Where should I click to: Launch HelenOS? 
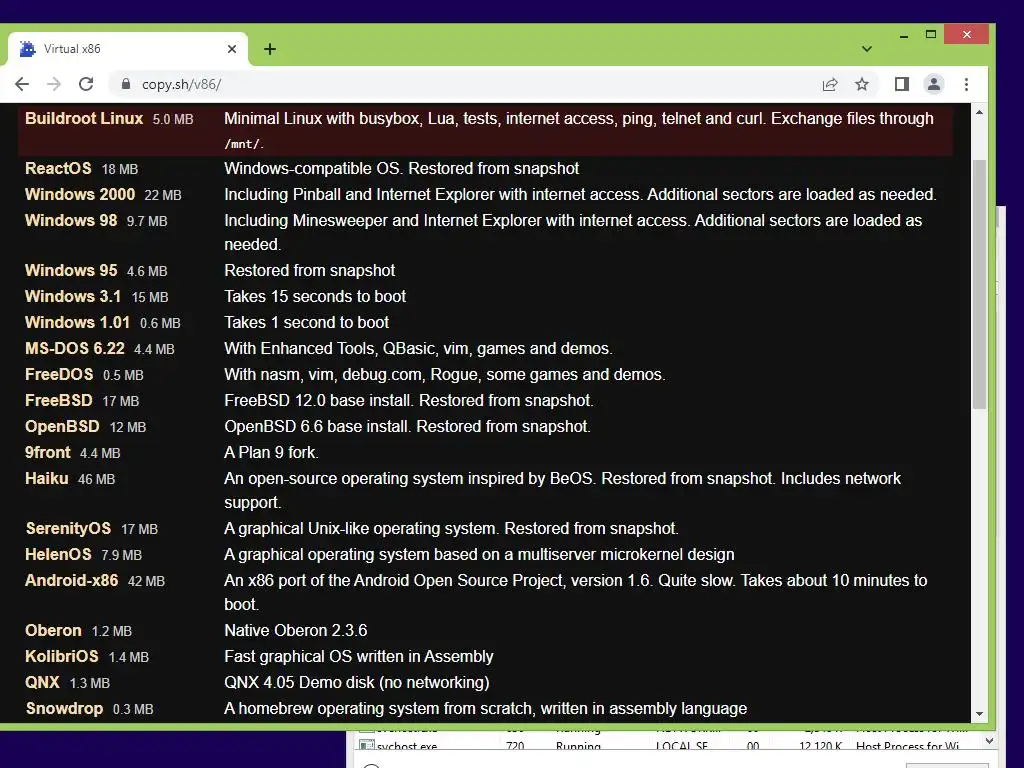(58, 554)
